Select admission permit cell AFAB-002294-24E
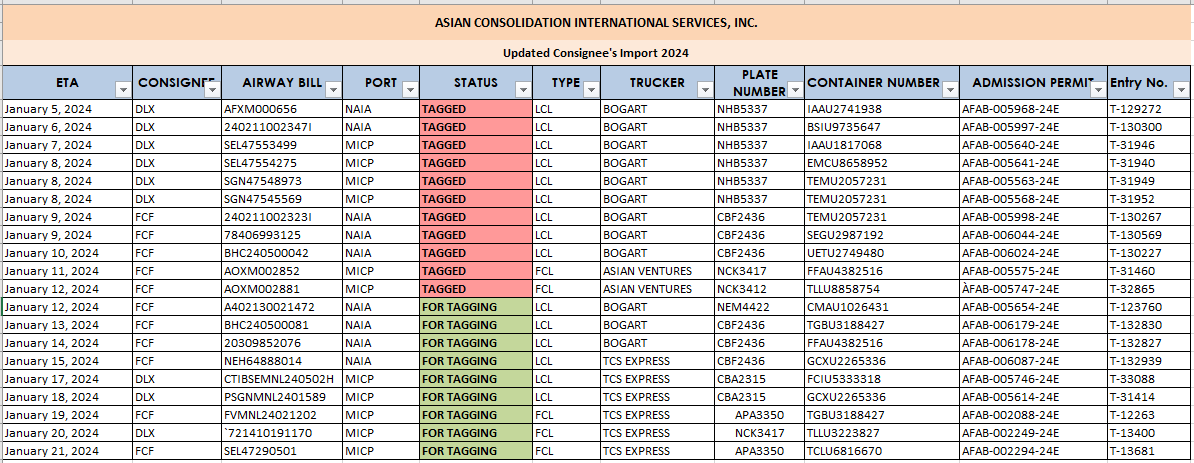 (1010, 451)
